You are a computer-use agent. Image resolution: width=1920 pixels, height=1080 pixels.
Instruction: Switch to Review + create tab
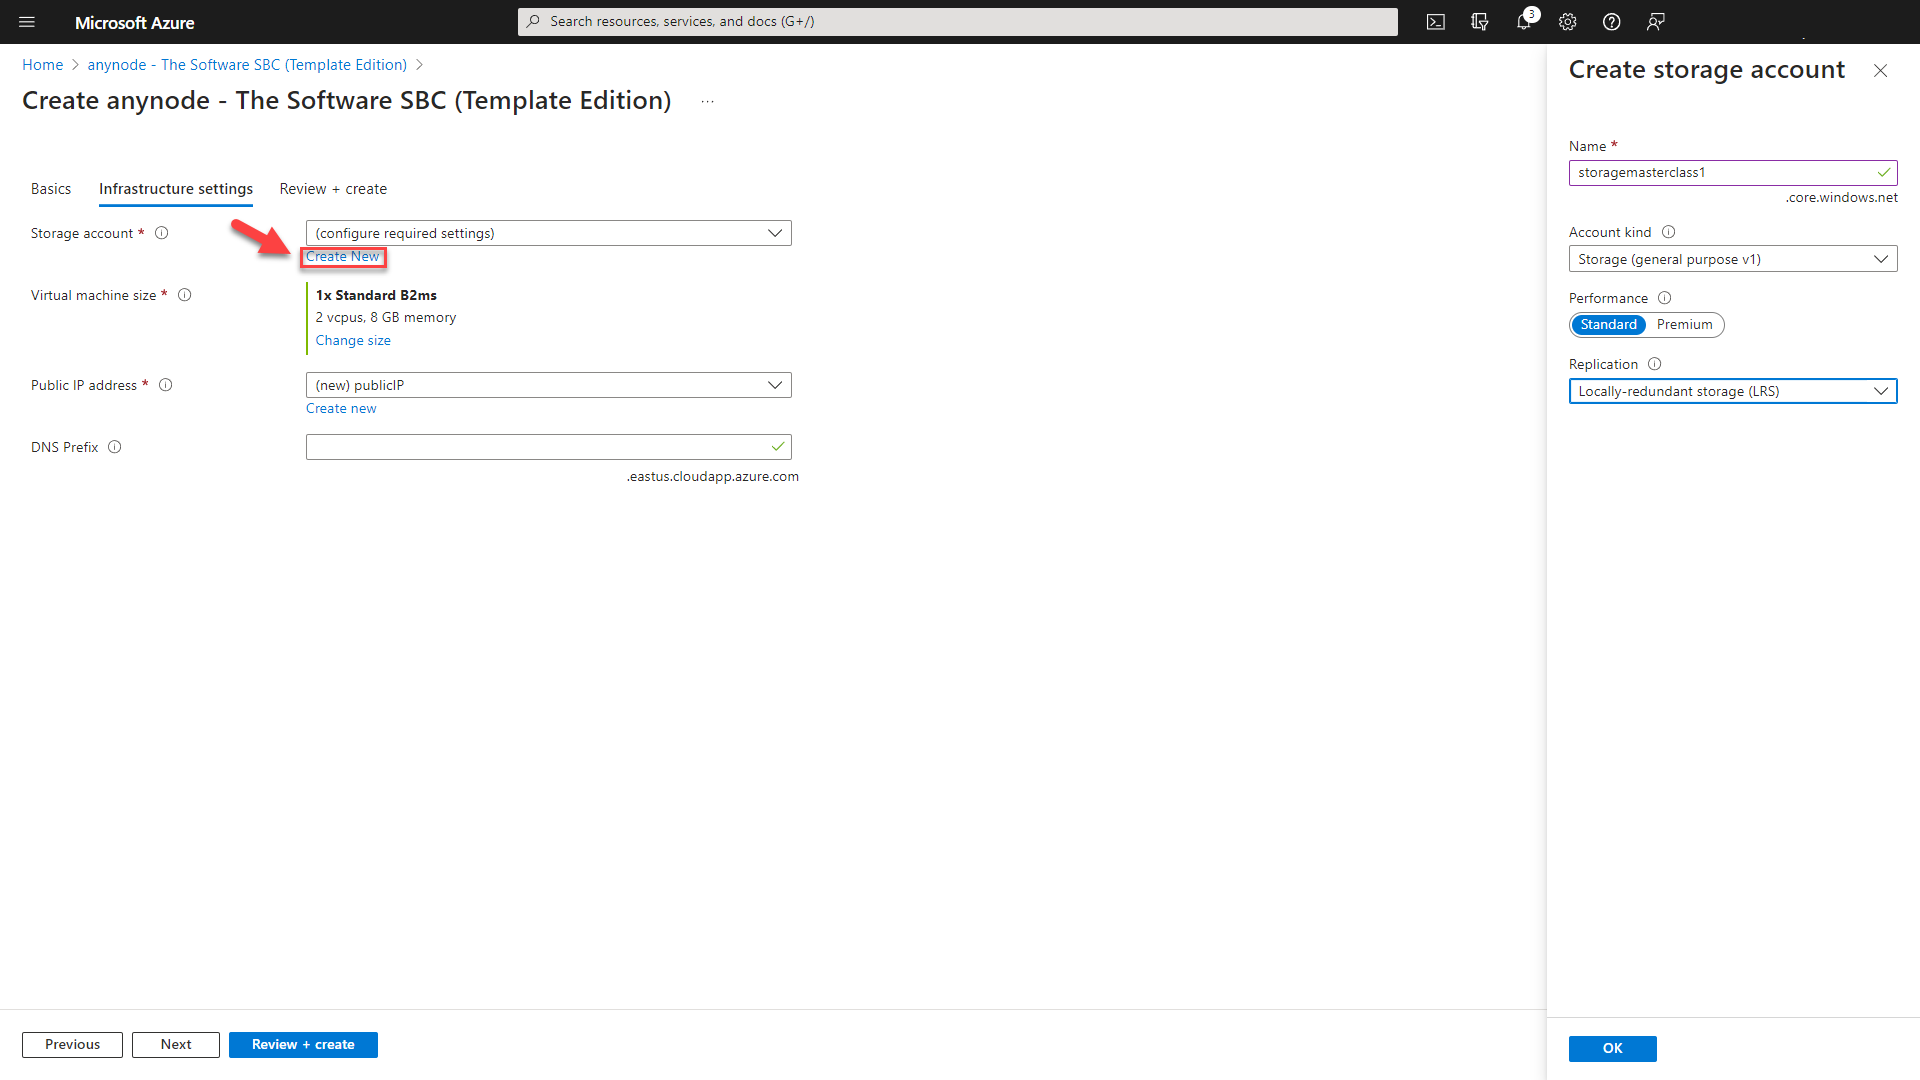click(332, 189)
